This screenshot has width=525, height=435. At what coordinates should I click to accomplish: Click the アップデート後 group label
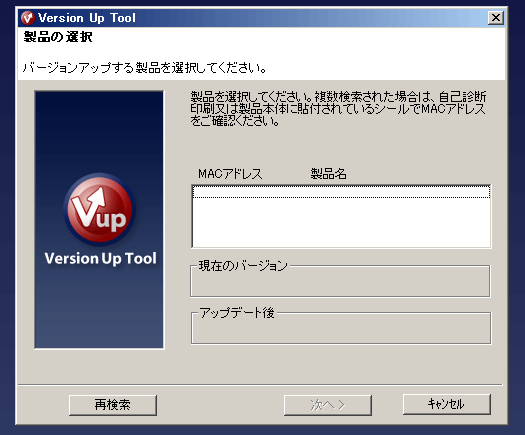(x=237, y=313)
